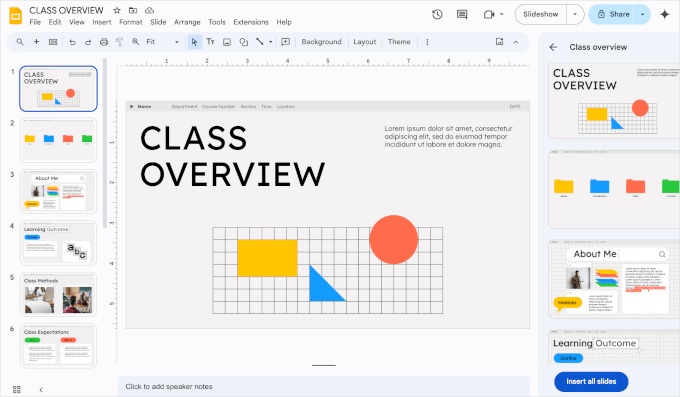Open the Format menu

click(x=131, y=22)
